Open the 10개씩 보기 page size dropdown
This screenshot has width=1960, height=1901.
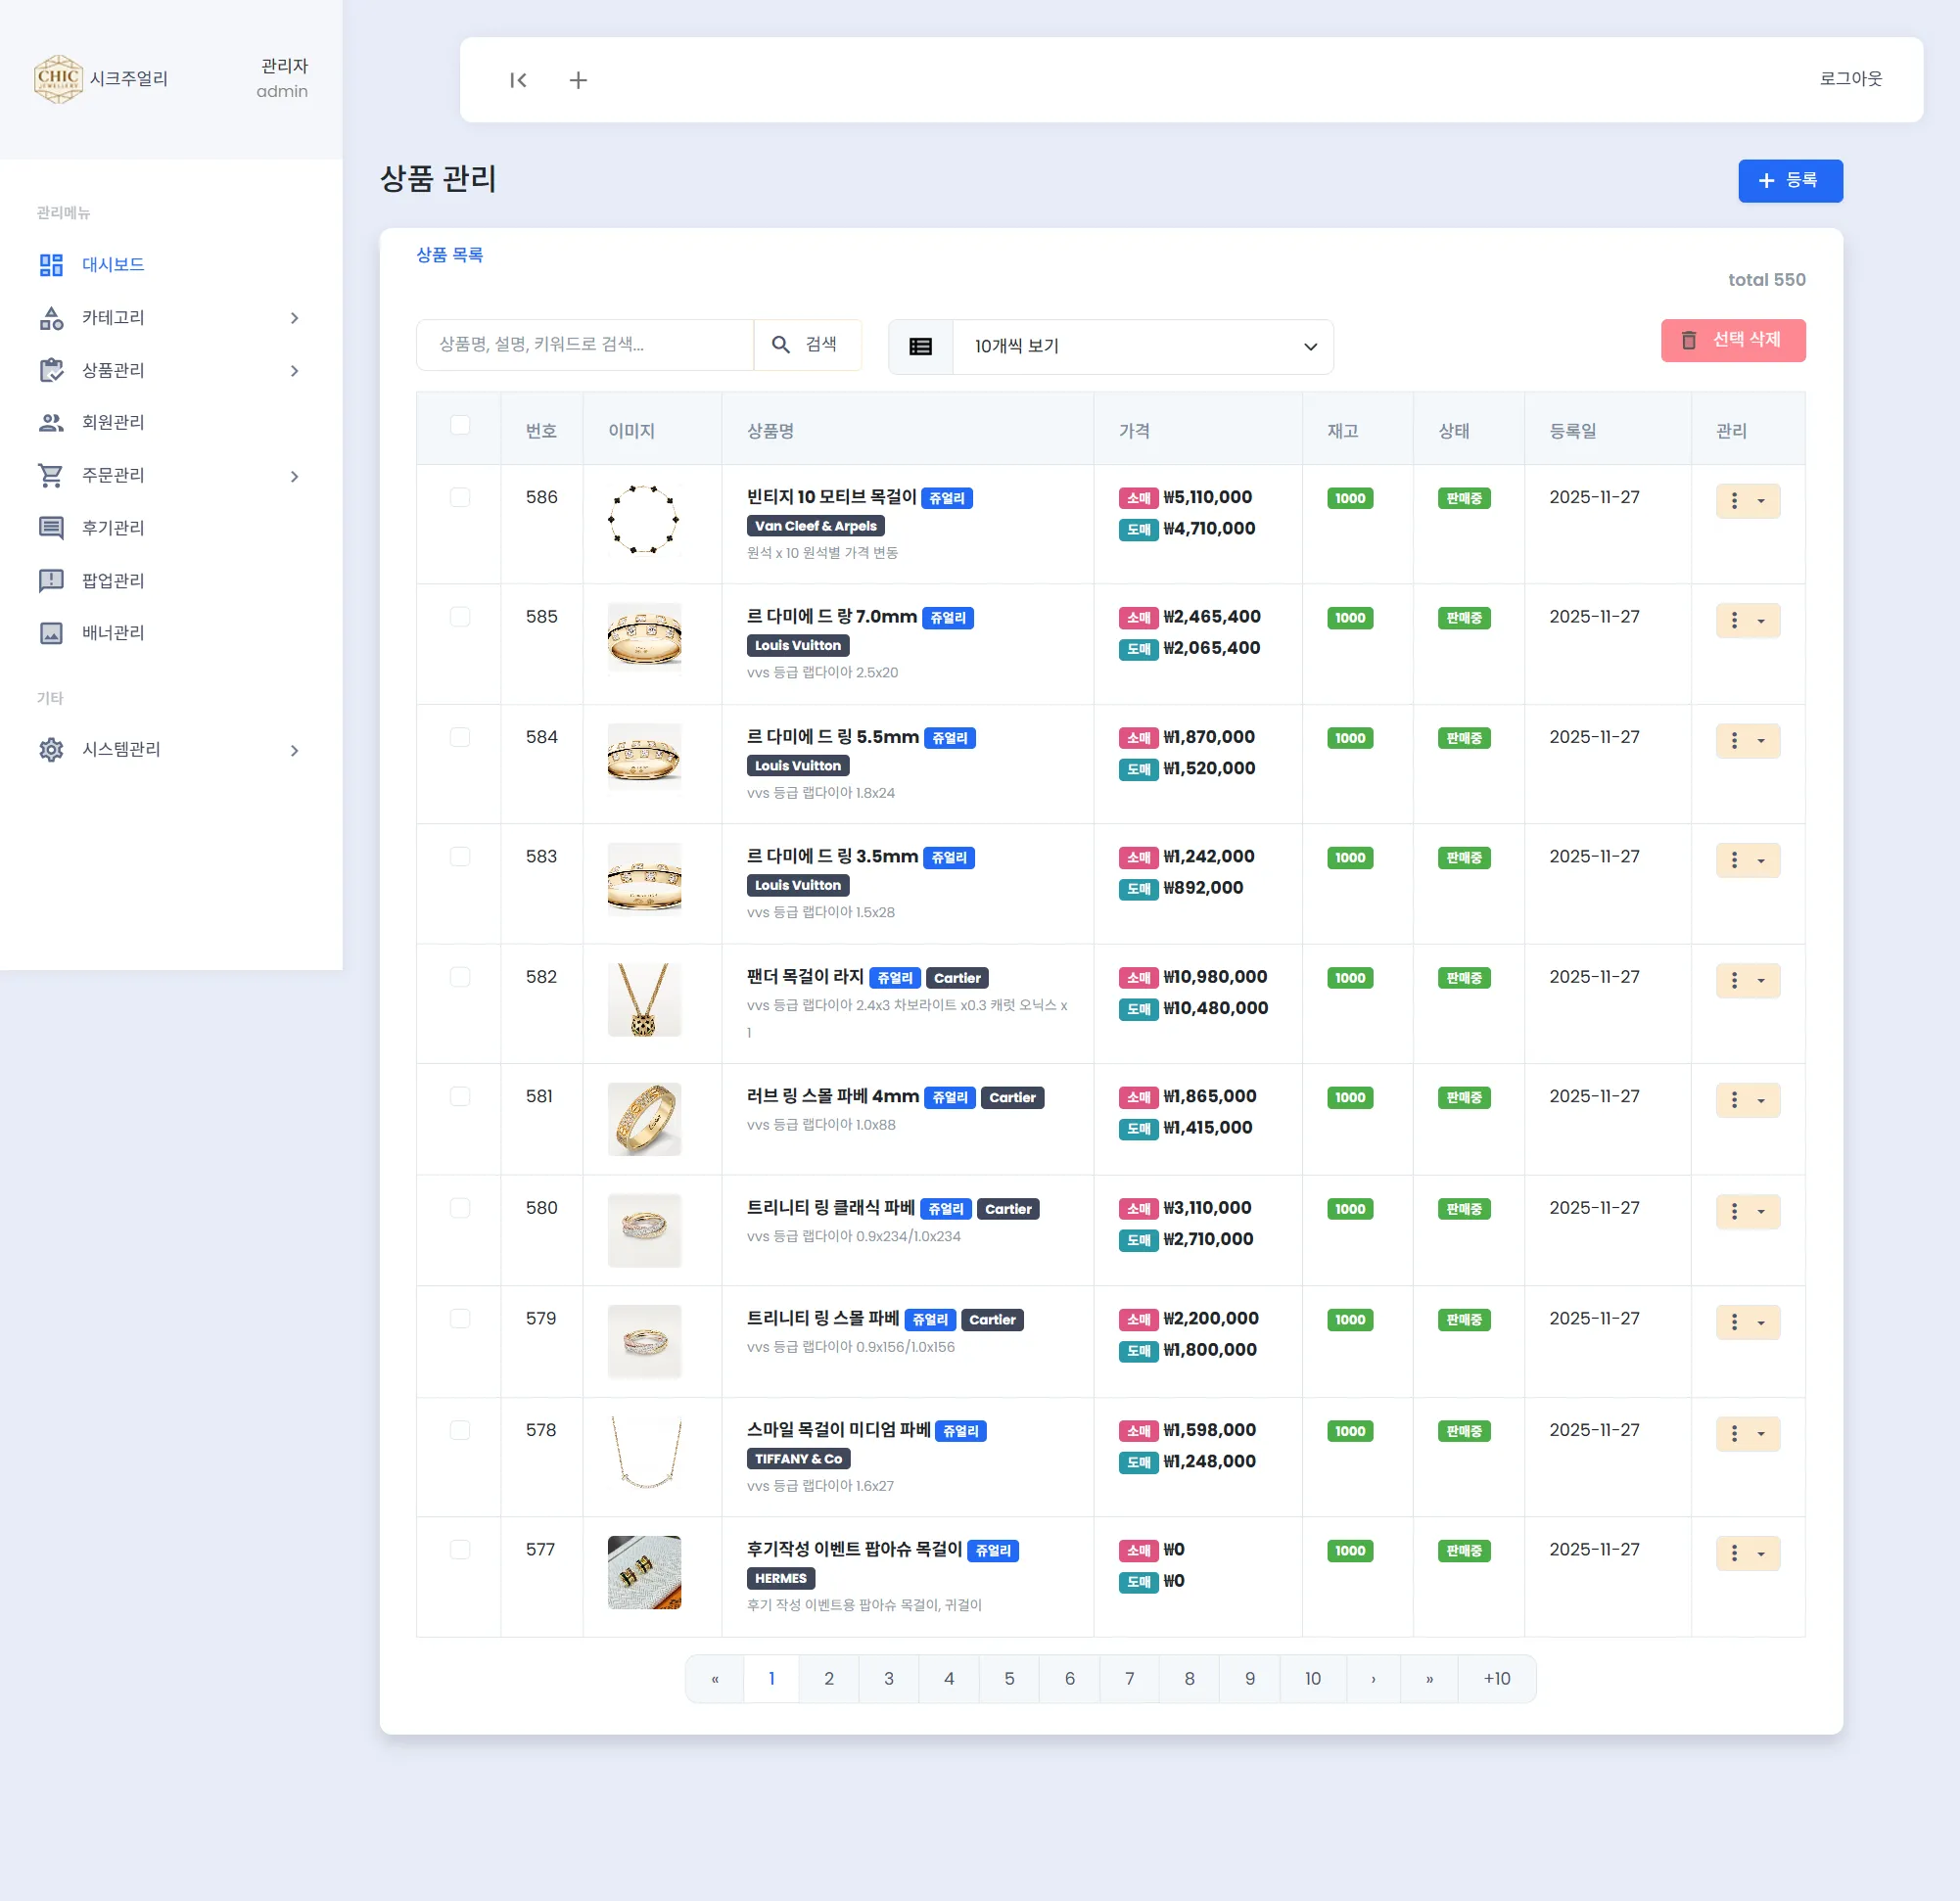coord(1143,346)
